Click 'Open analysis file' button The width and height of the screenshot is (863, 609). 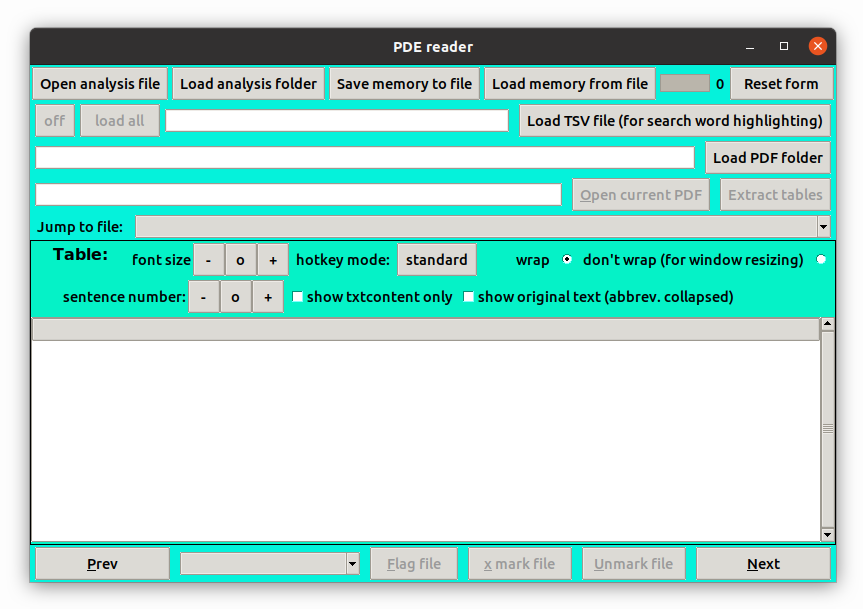100,84
